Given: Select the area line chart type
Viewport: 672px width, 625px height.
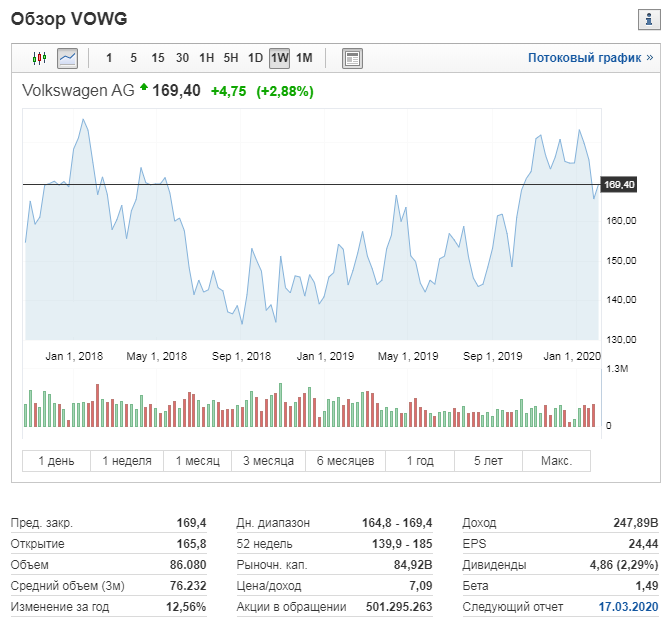Looking at the screenshot, I should [68, 58].
